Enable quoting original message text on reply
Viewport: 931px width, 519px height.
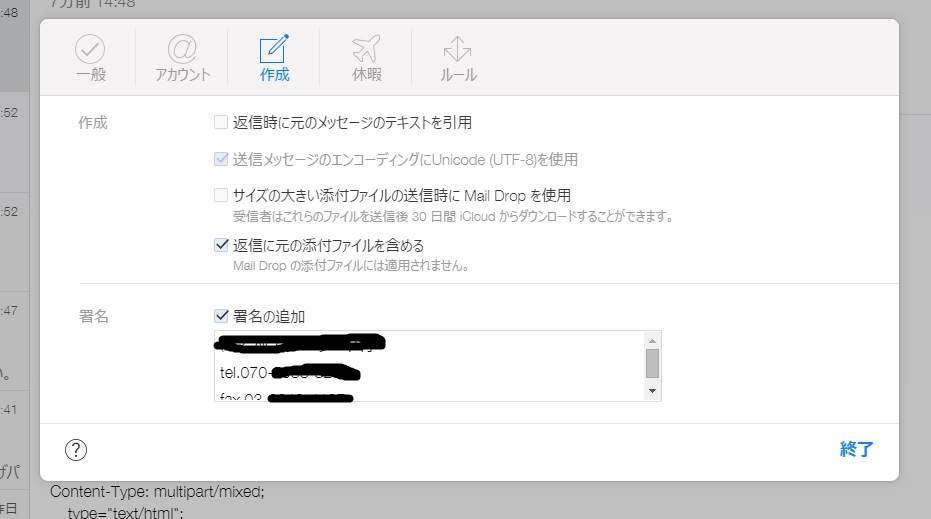[x=221, y=122]
